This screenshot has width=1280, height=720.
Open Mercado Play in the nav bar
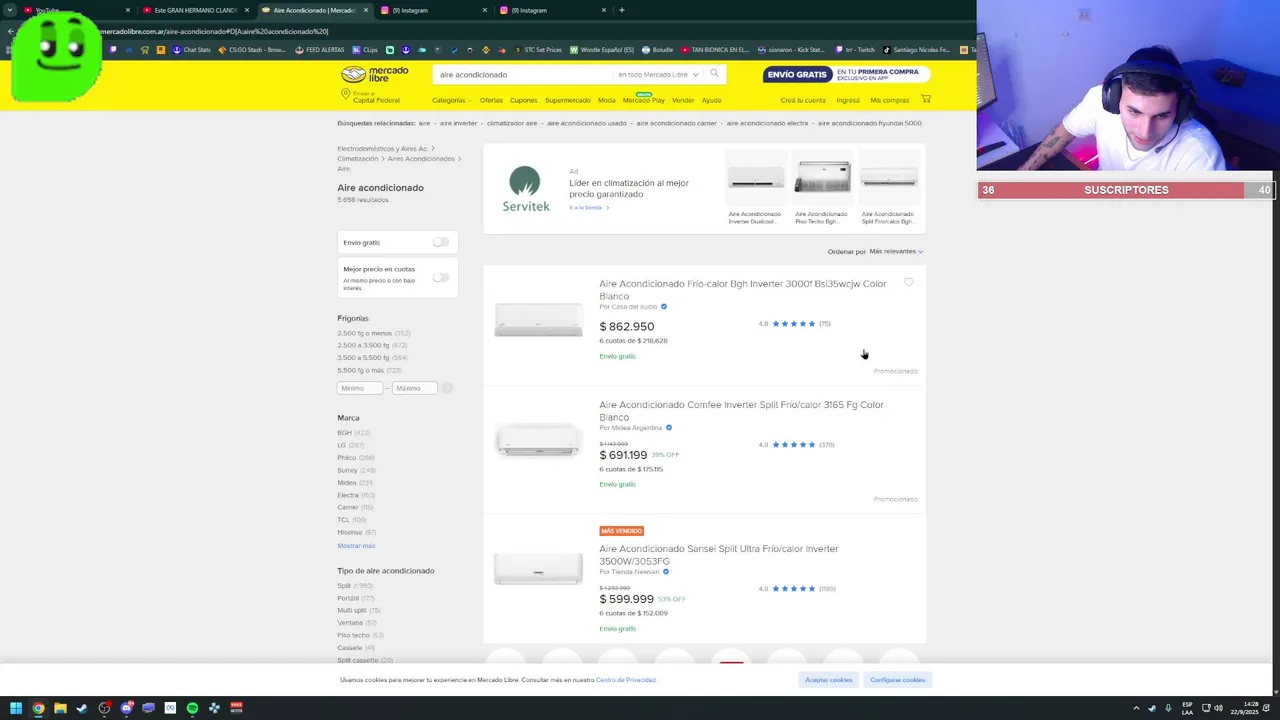point(643,100)
